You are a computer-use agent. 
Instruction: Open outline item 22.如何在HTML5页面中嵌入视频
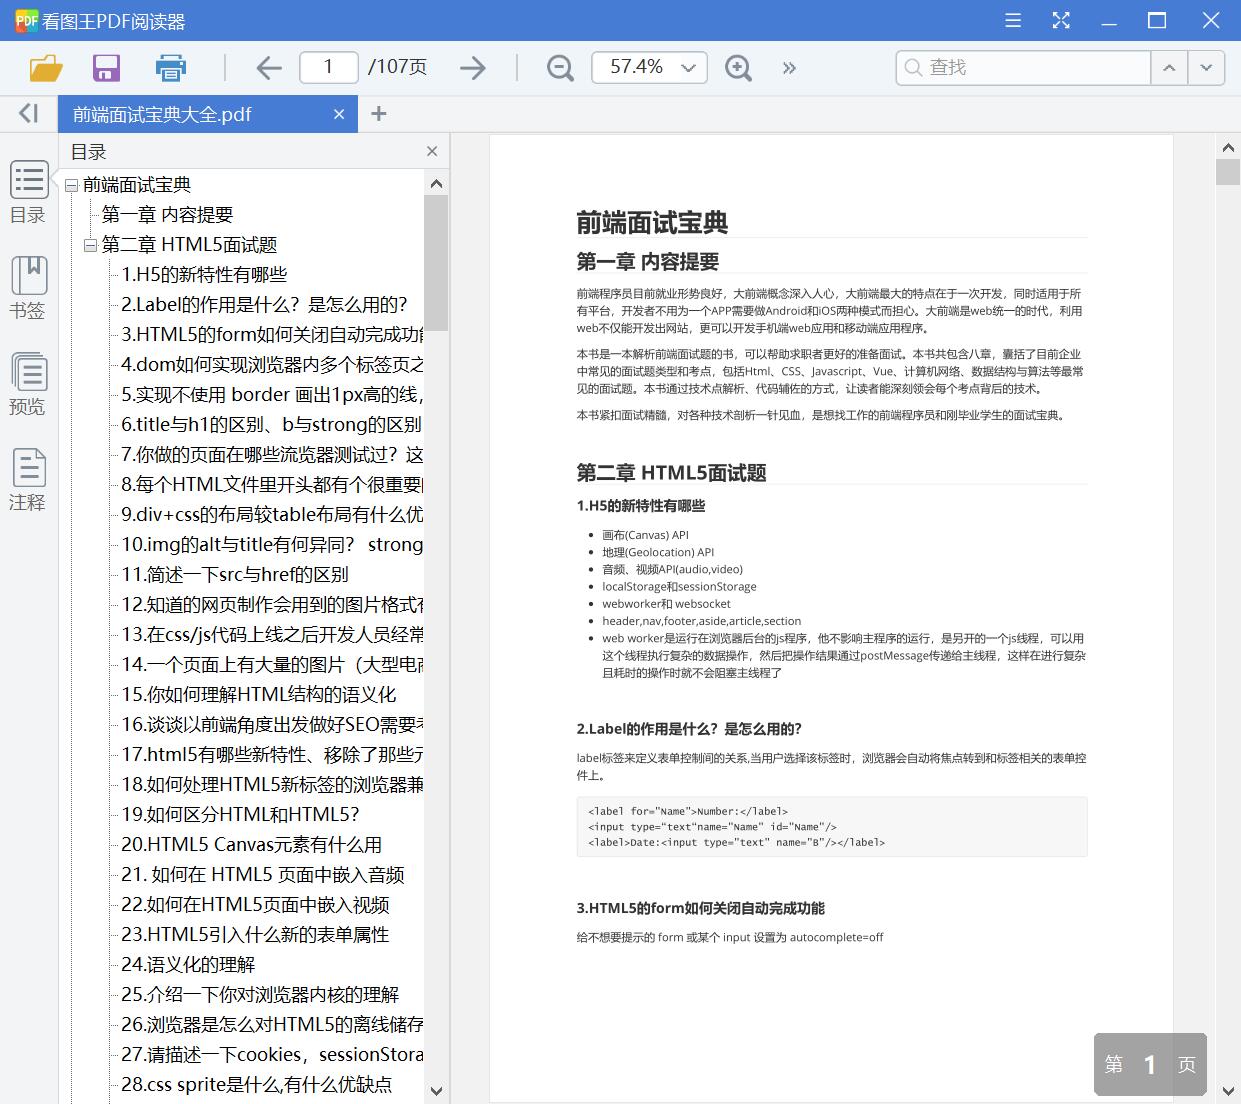(x=255, y=905)
